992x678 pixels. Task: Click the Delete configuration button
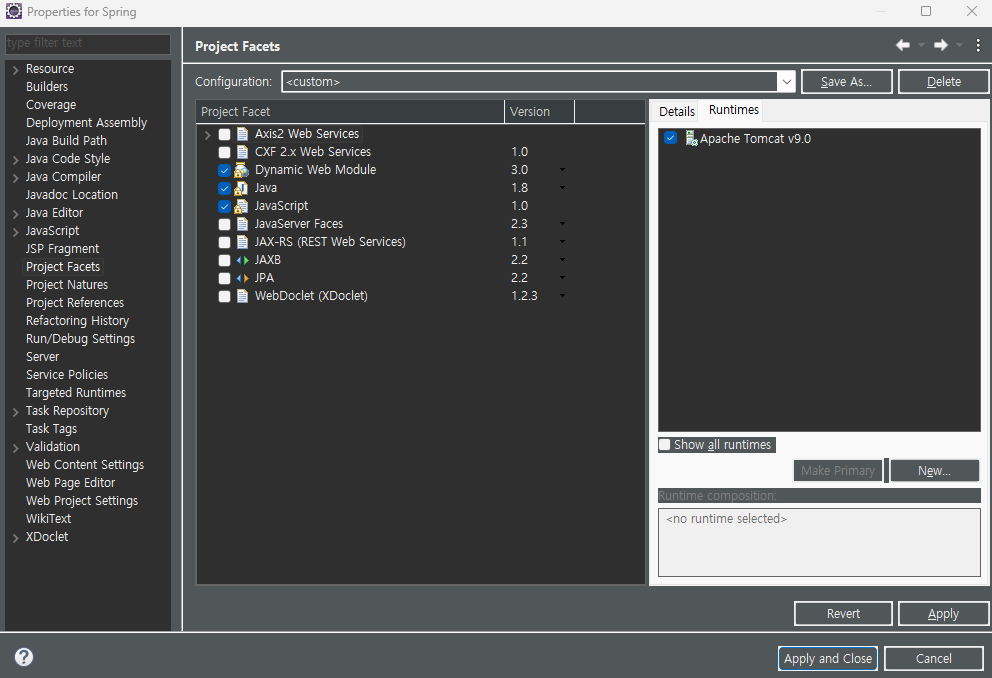tap(943, 82)
